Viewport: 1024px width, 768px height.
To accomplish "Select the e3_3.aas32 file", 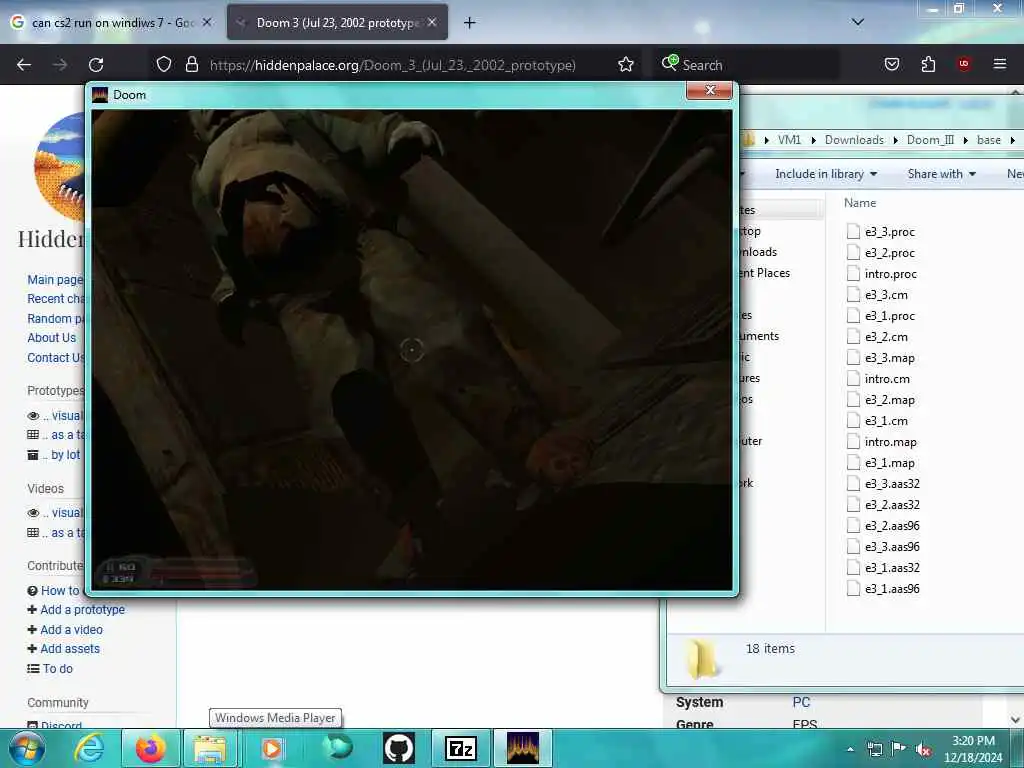I will (892, 484).
